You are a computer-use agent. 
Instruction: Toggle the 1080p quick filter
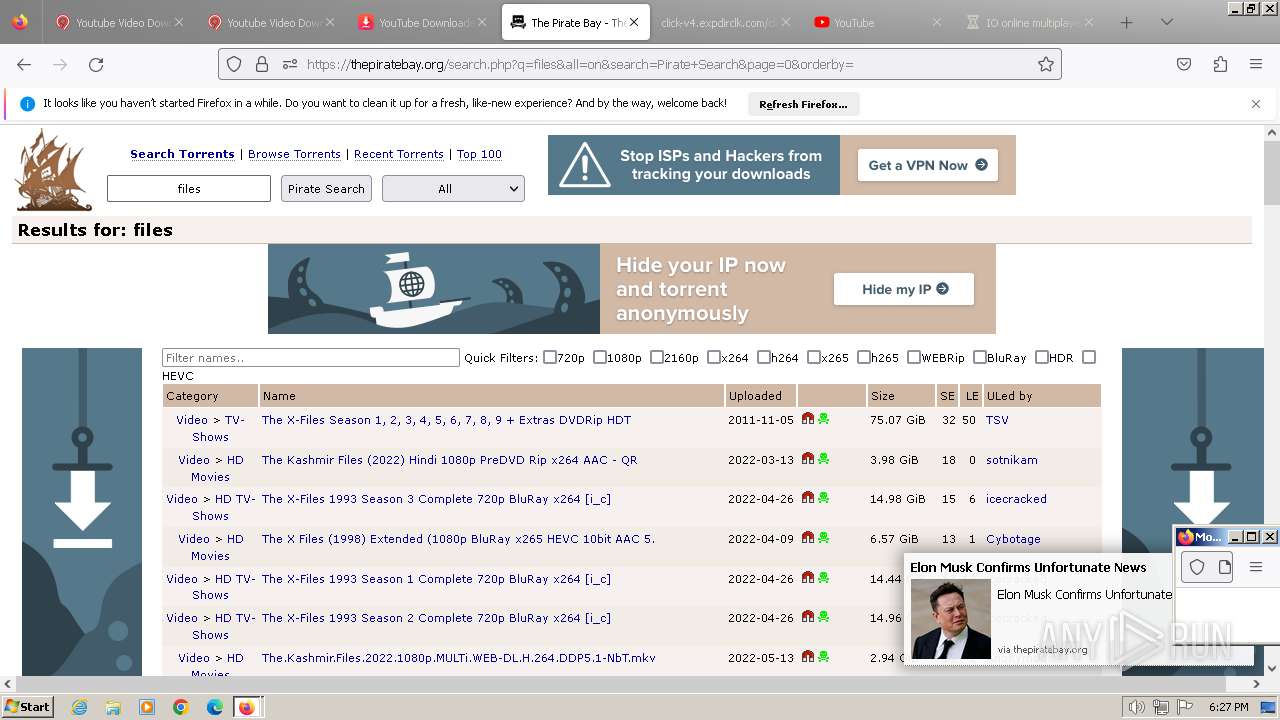pos(600,357)
